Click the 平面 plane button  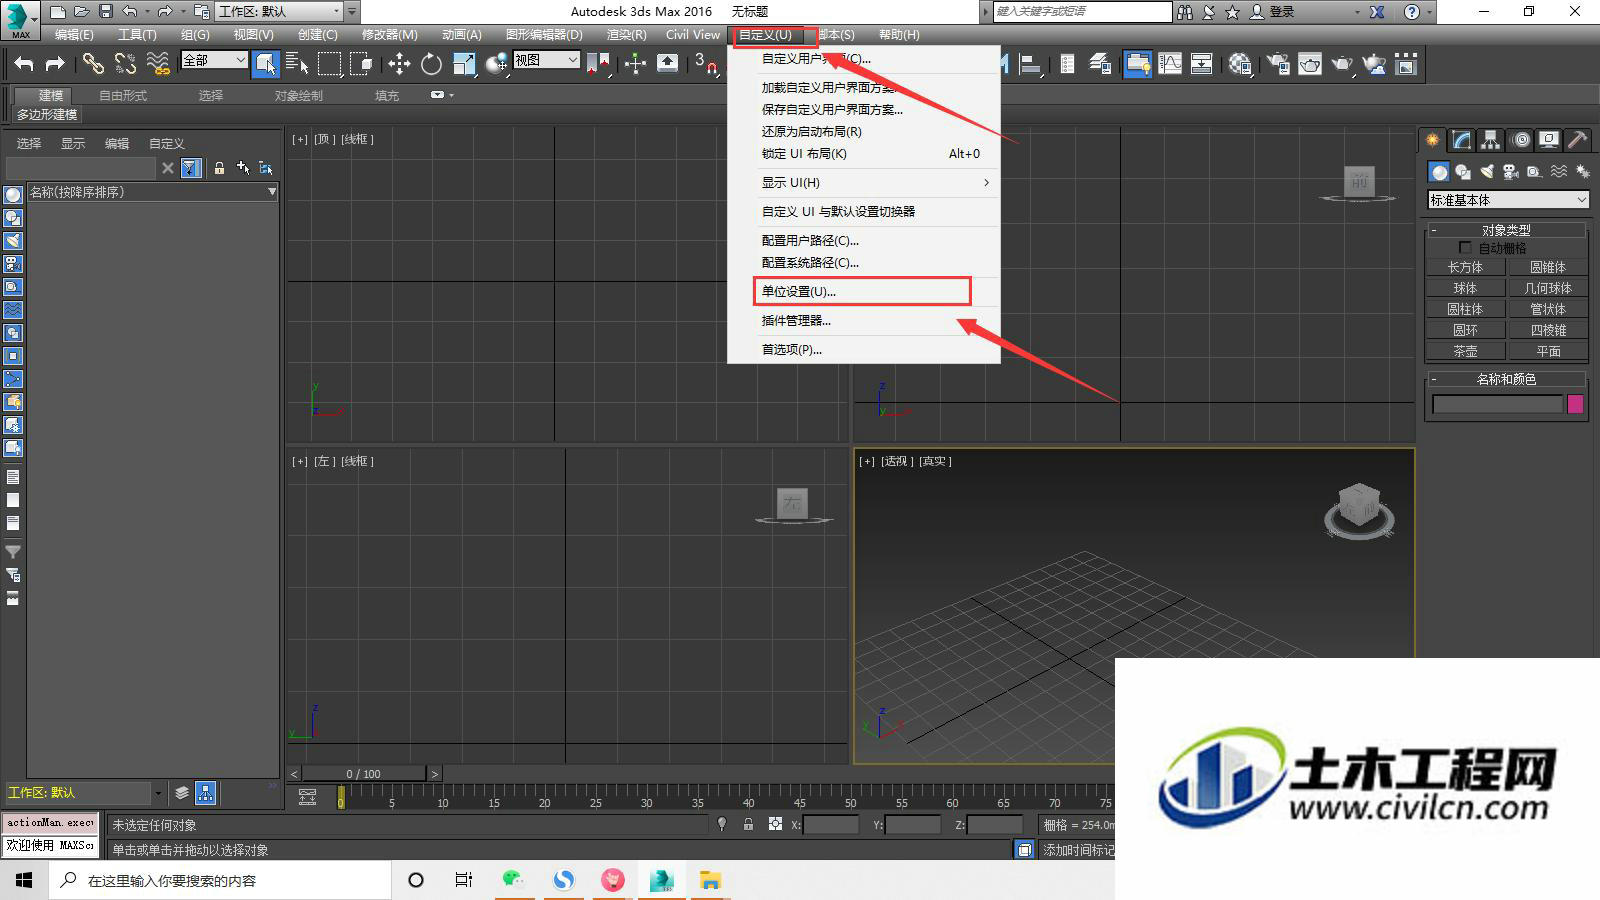click(1548, 351)
